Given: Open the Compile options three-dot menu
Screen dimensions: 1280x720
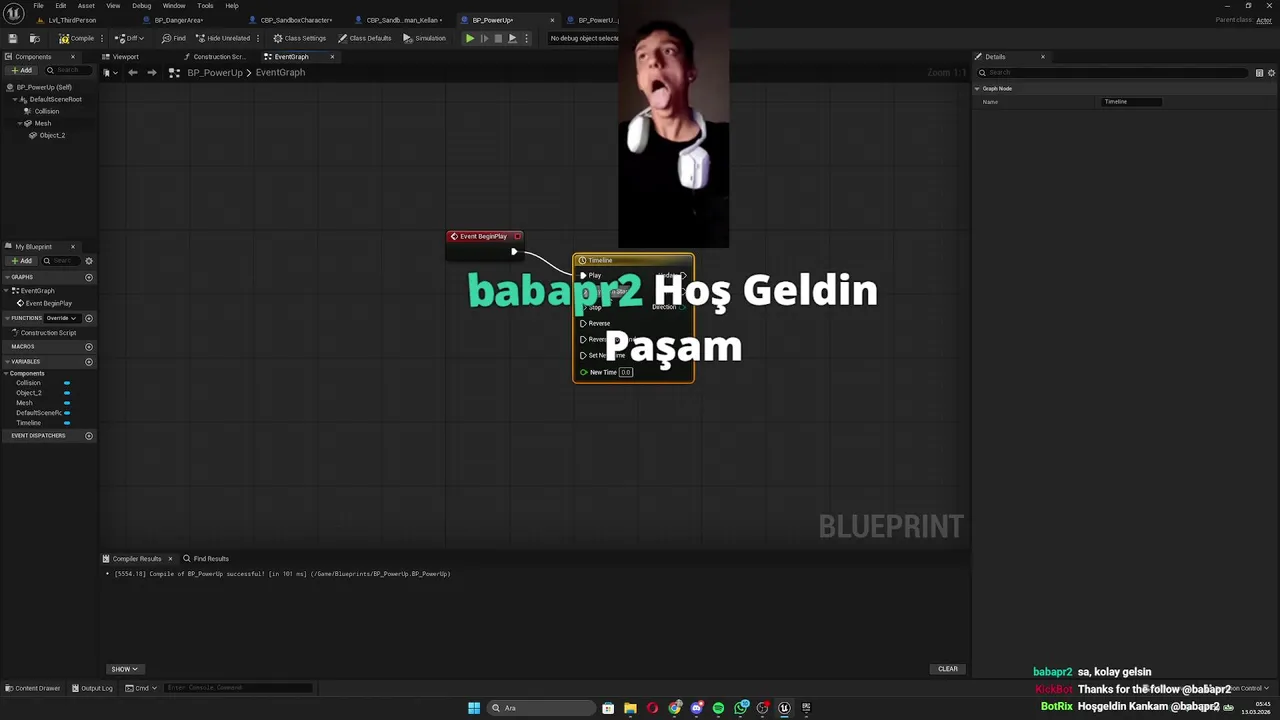Looking at the screenshot, I should (x=102, y=38).
